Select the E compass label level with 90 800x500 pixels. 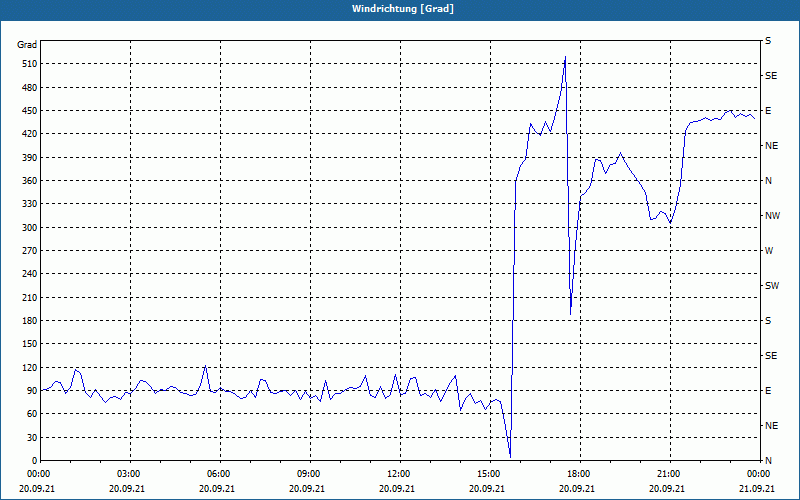(x=768, y=391)
